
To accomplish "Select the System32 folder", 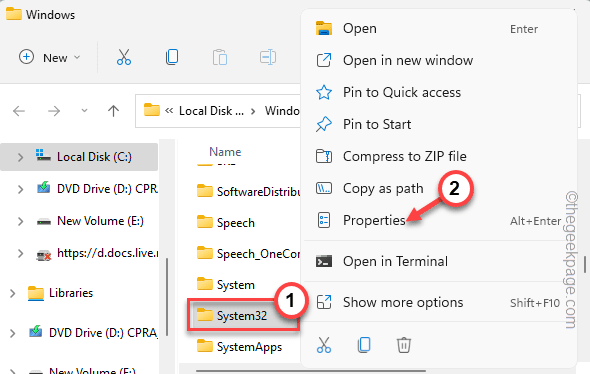I will tap(243, 315).
